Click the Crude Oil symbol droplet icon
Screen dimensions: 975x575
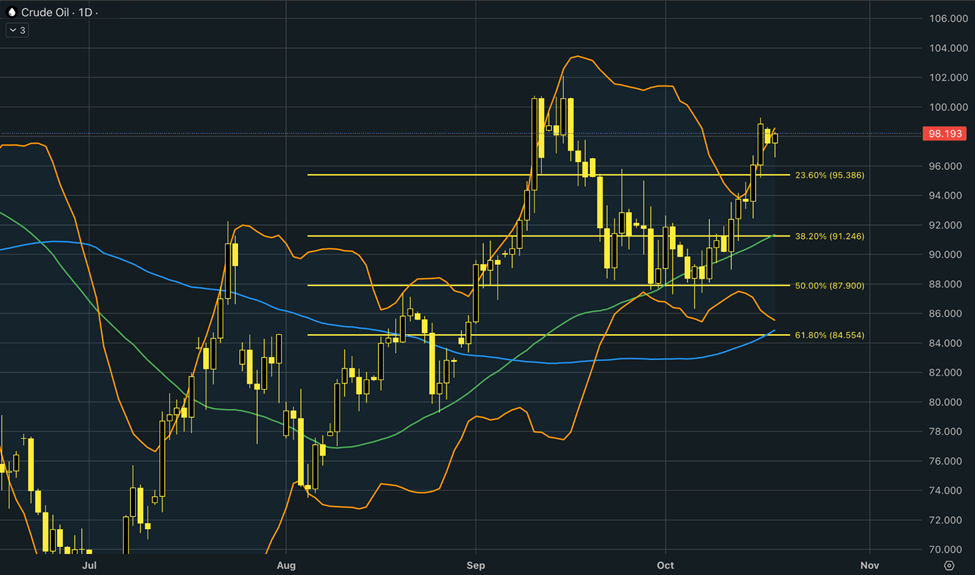point(11,12)
